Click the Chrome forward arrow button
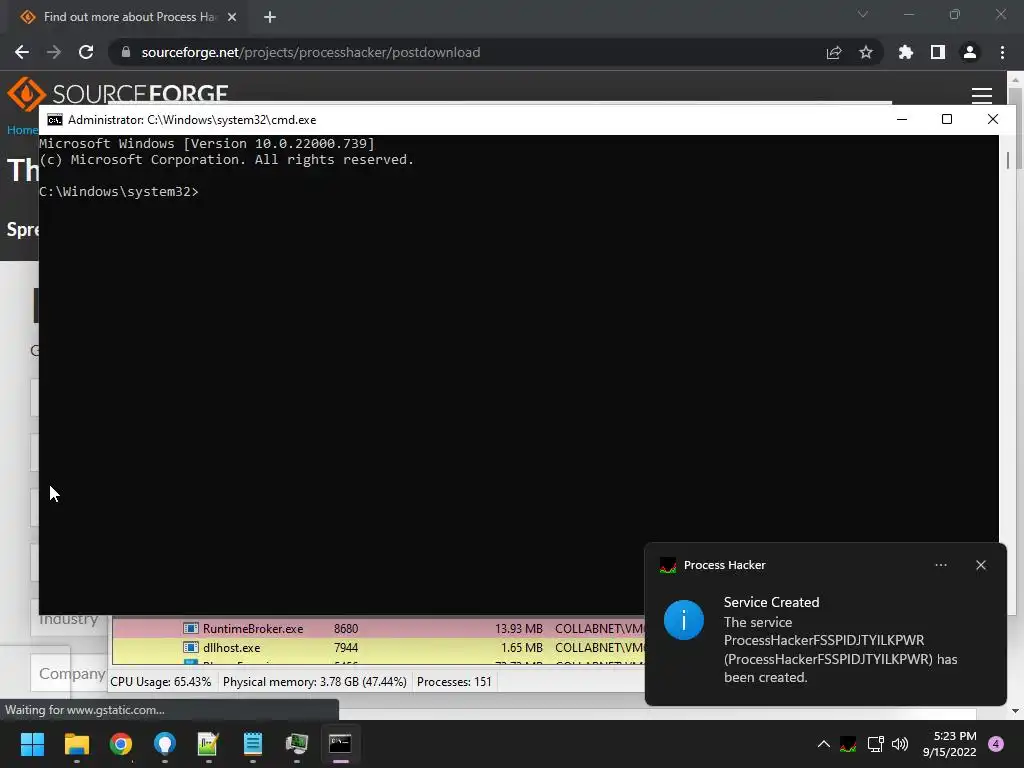 [54, 52]
